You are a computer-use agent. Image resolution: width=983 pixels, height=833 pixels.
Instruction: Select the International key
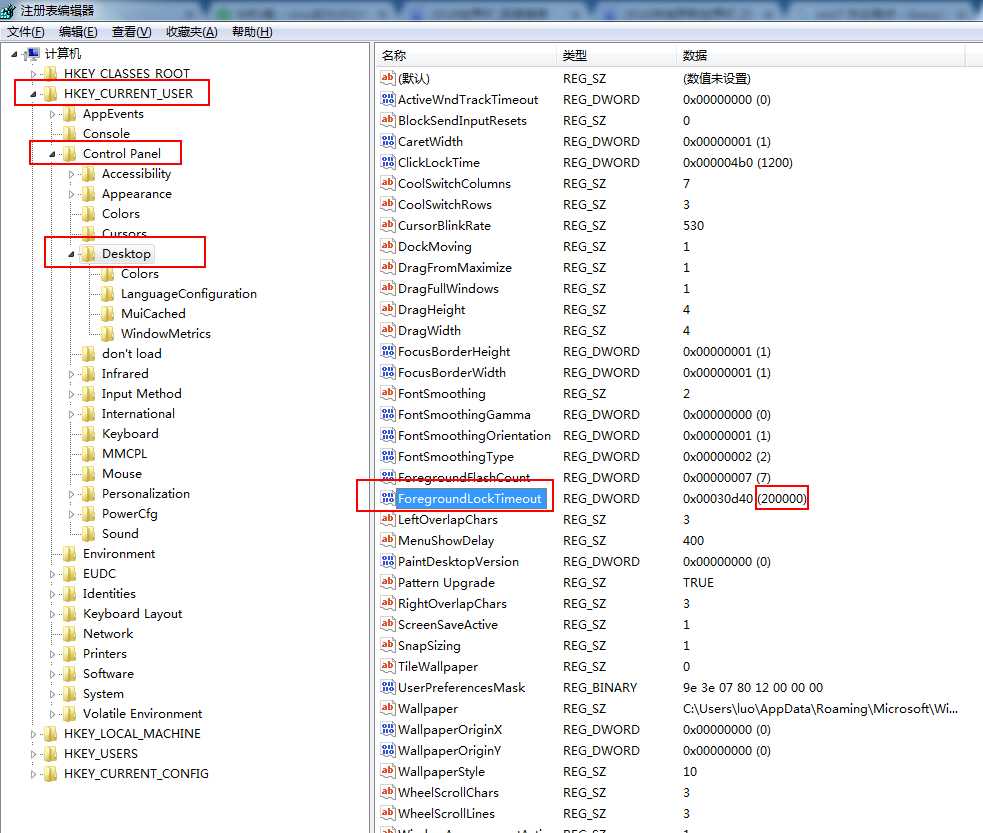click(x=139, y=414)
